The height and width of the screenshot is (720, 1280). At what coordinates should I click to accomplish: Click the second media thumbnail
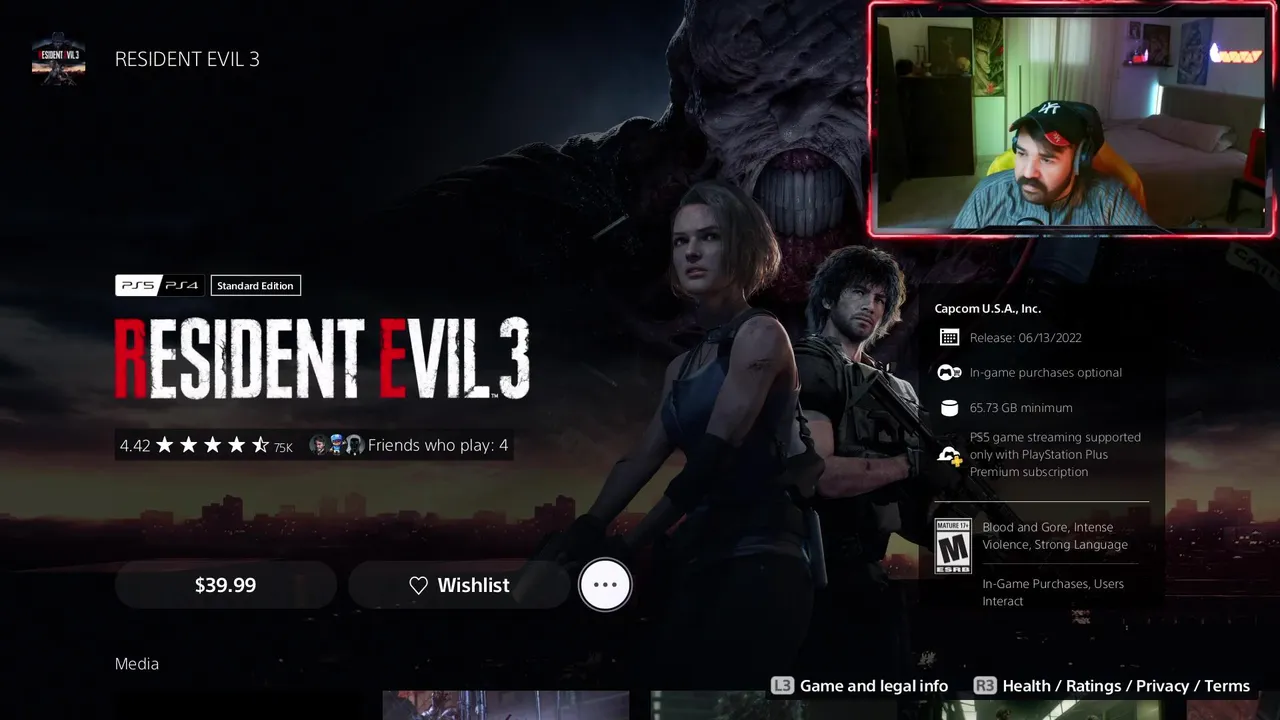tap(773, 705)
